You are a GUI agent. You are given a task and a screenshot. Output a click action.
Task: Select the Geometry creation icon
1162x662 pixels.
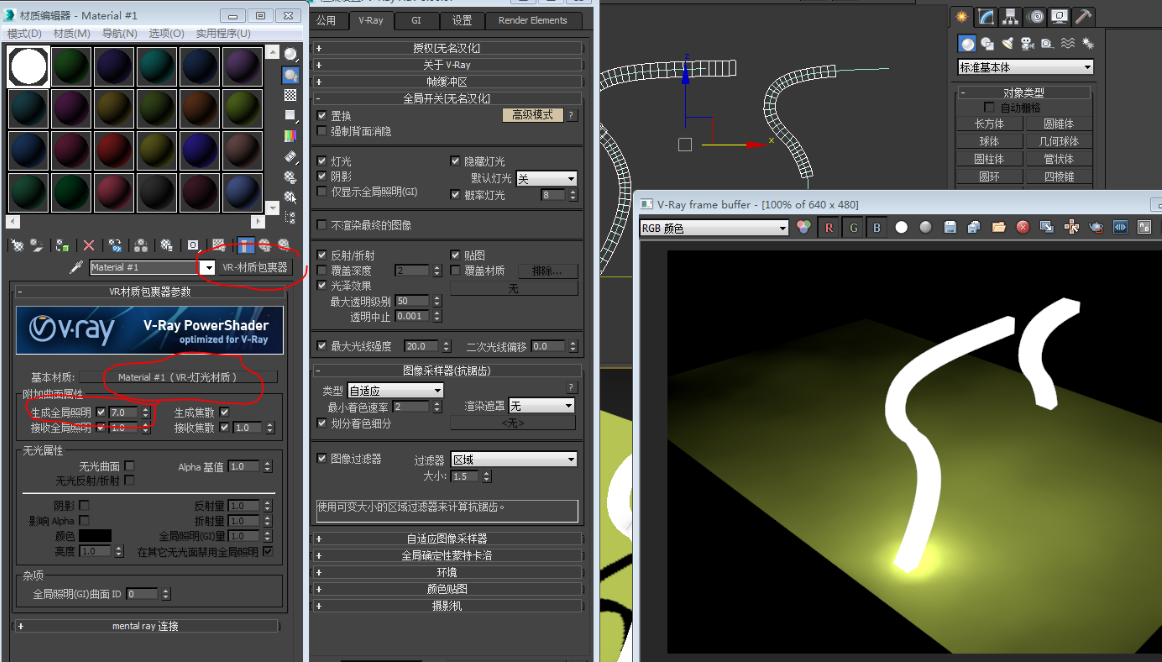(967, 43)
